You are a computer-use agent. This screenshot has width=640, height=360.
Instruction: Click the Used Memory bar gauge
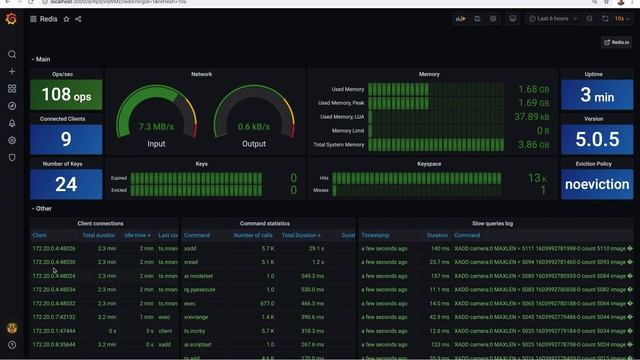436,89
